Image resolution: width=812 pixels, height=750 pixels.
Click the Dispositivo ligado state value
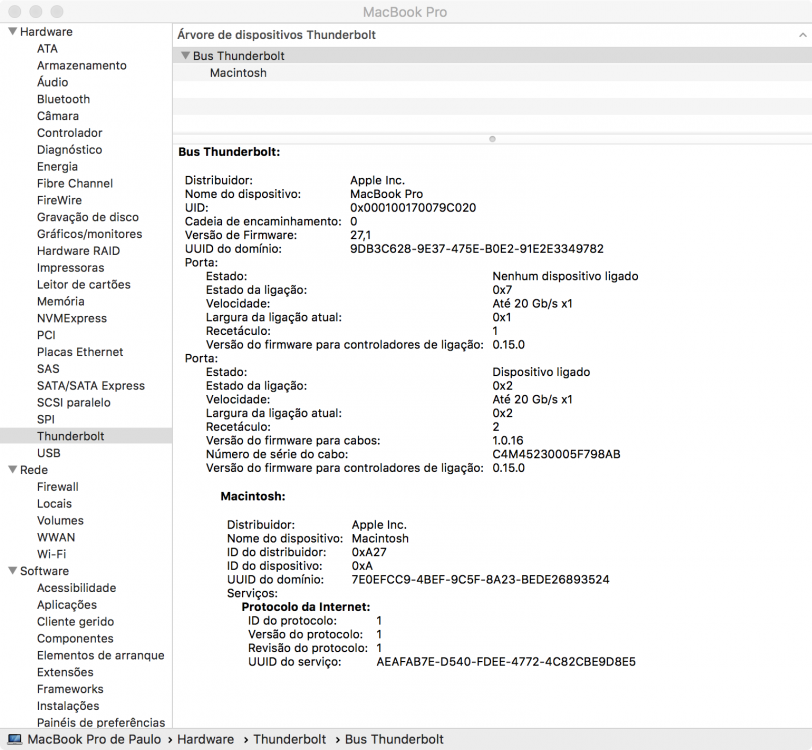541,372
